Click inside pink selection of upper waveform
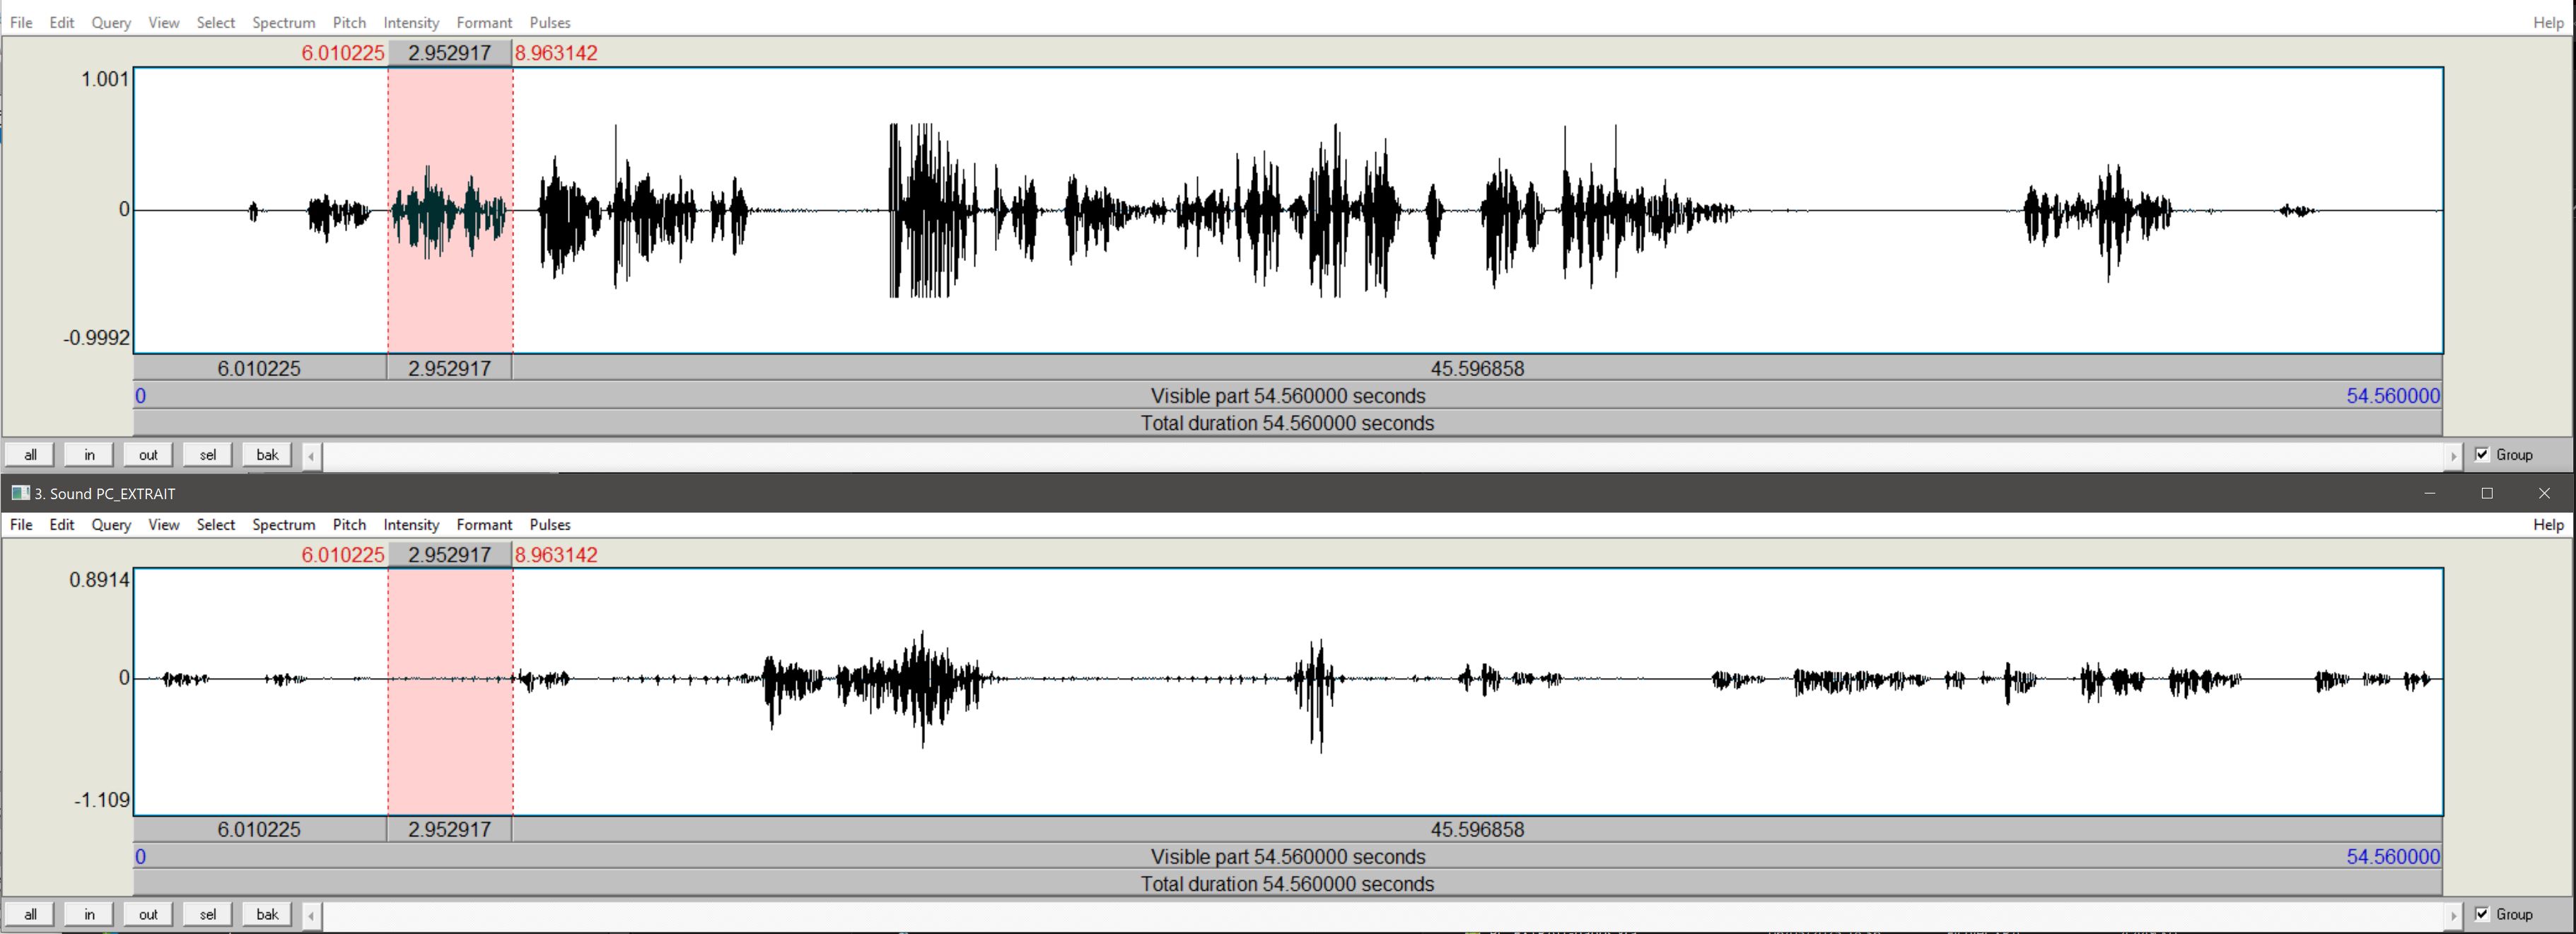2576x934 pixels. (450, 210)
